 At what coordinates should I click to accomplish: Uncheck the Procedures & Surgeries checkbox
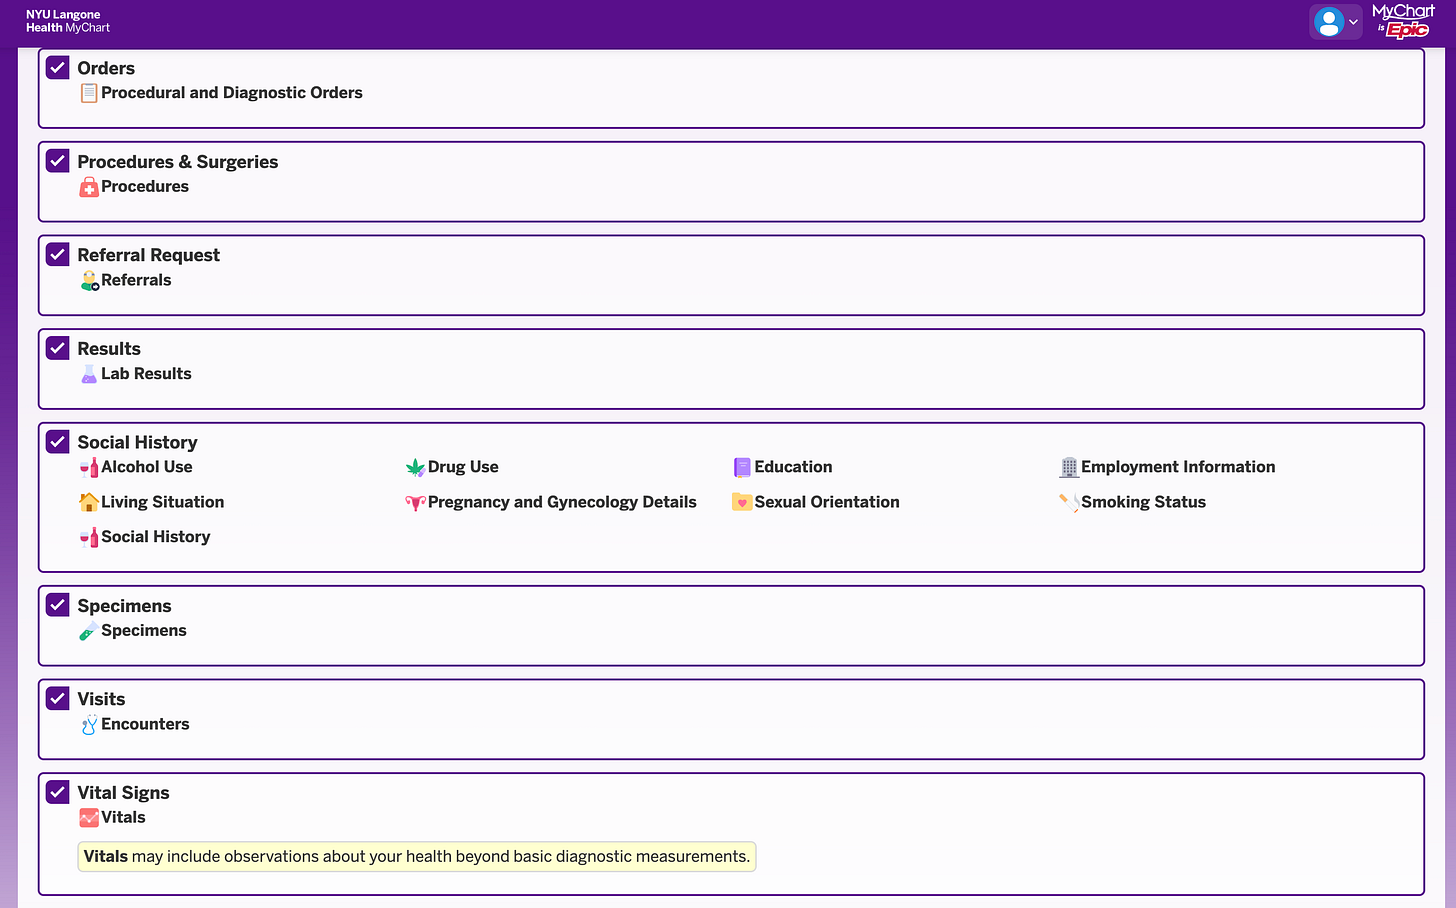[x=58, y=161]
